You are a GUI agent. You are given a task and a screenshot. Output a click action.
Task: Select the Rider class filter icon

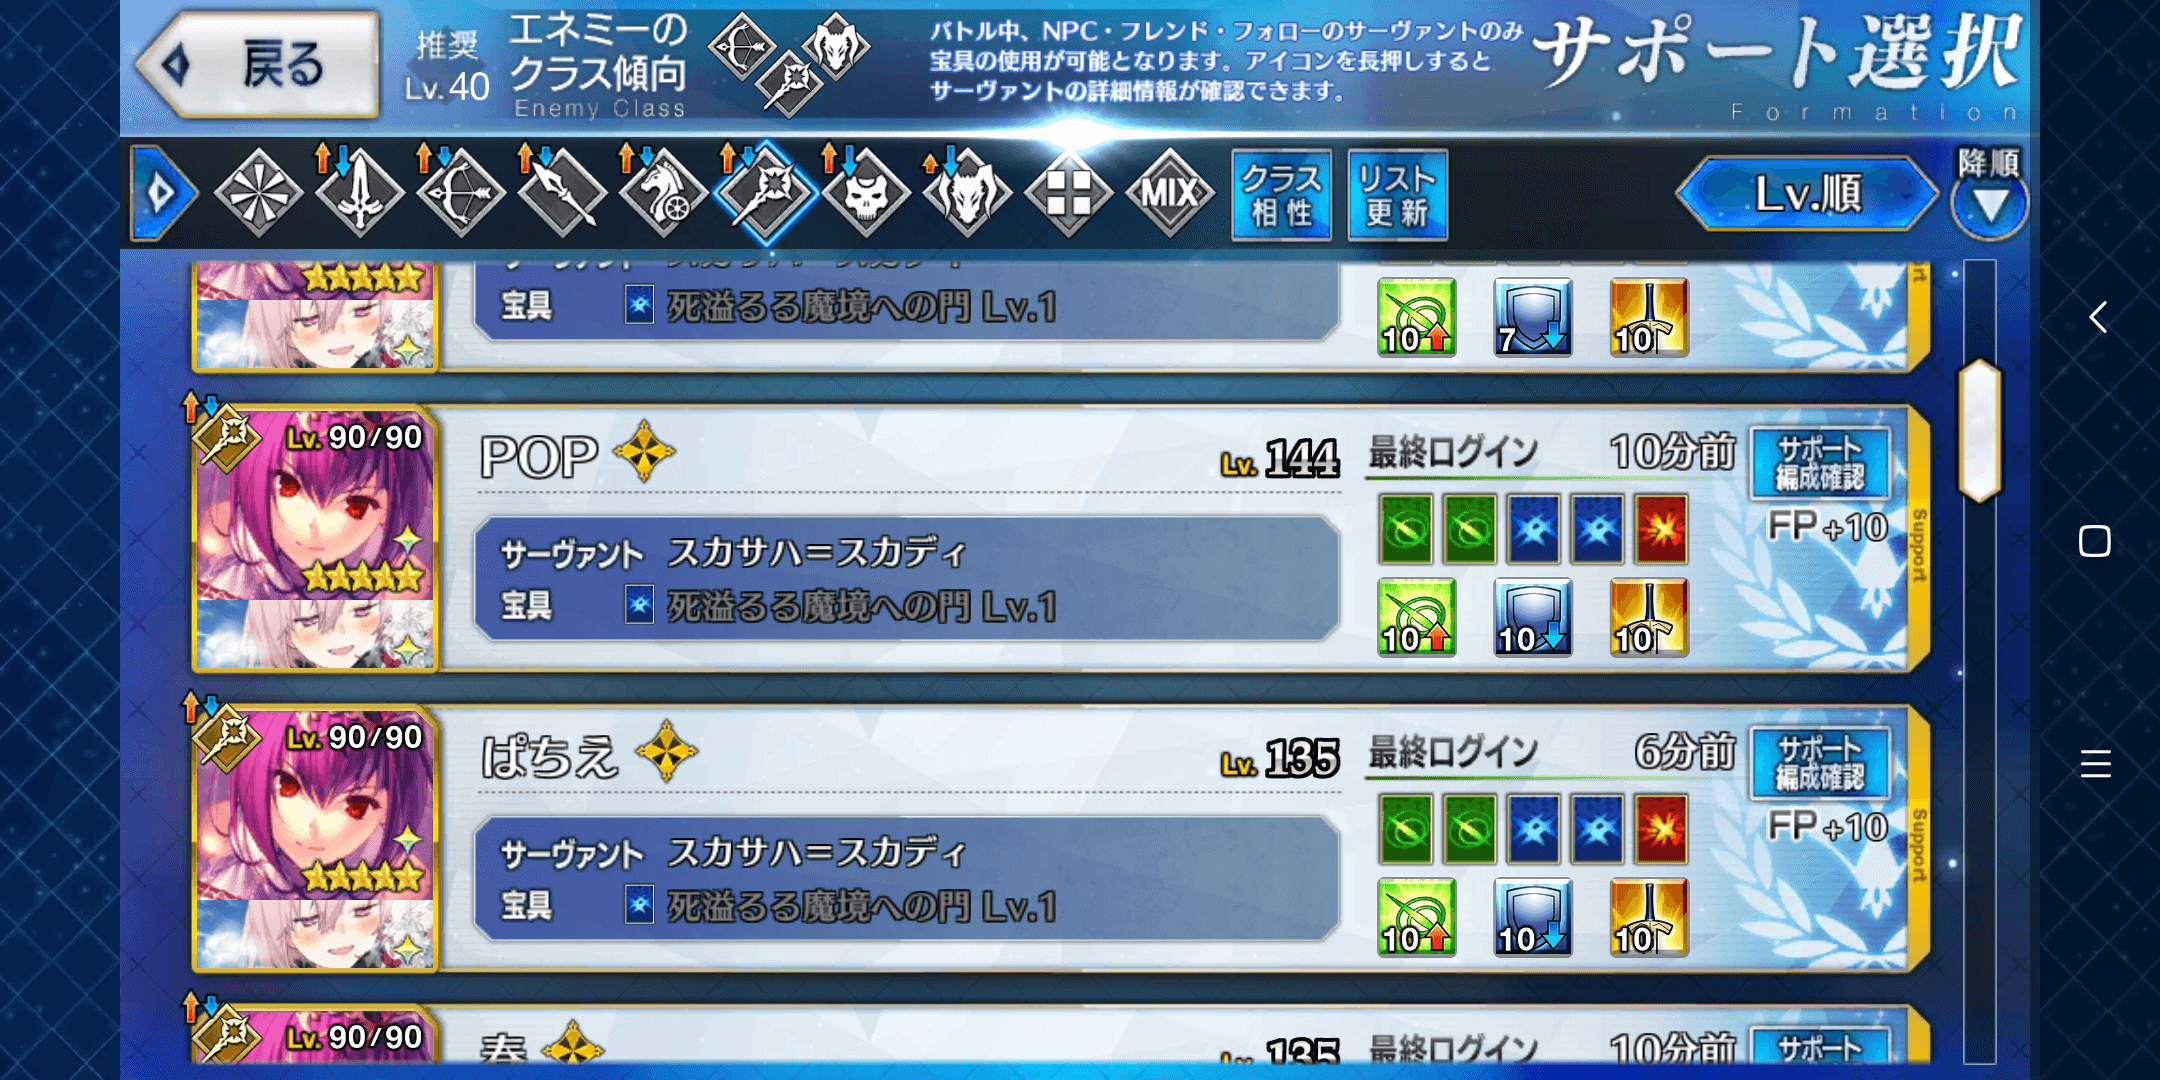coord(663,193)
